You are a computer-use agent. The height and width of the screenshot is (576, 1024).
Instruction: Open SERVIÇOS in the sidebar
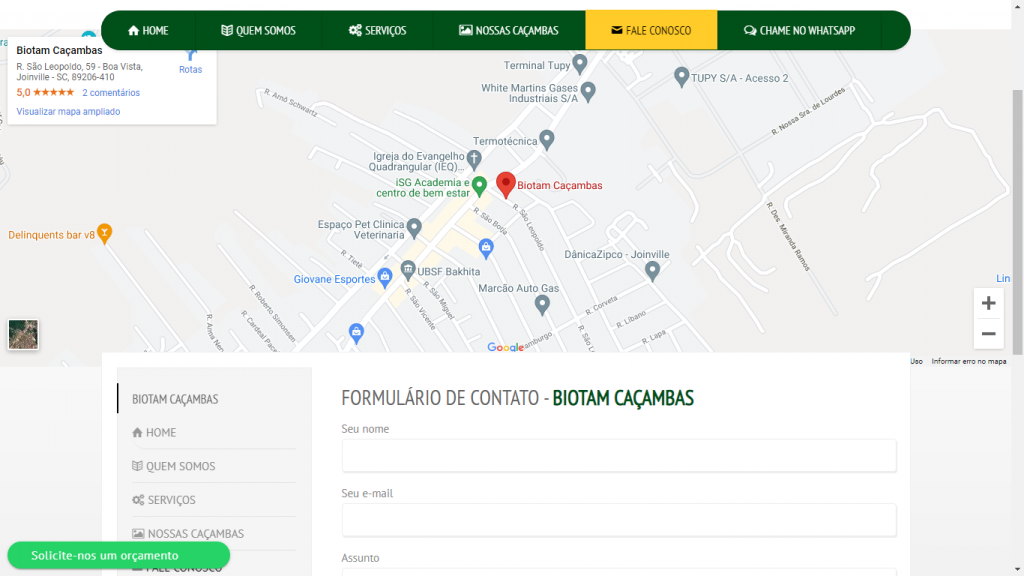tap(164, 500)
